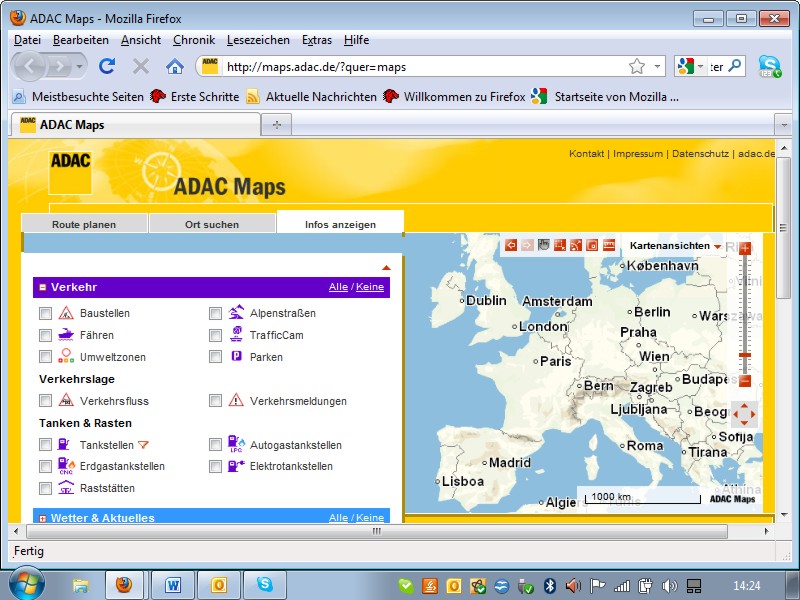Screen dimensions: 800x600
Task: Click the Umweltzonen colored circles icon
Action: (x=66, y=356)
